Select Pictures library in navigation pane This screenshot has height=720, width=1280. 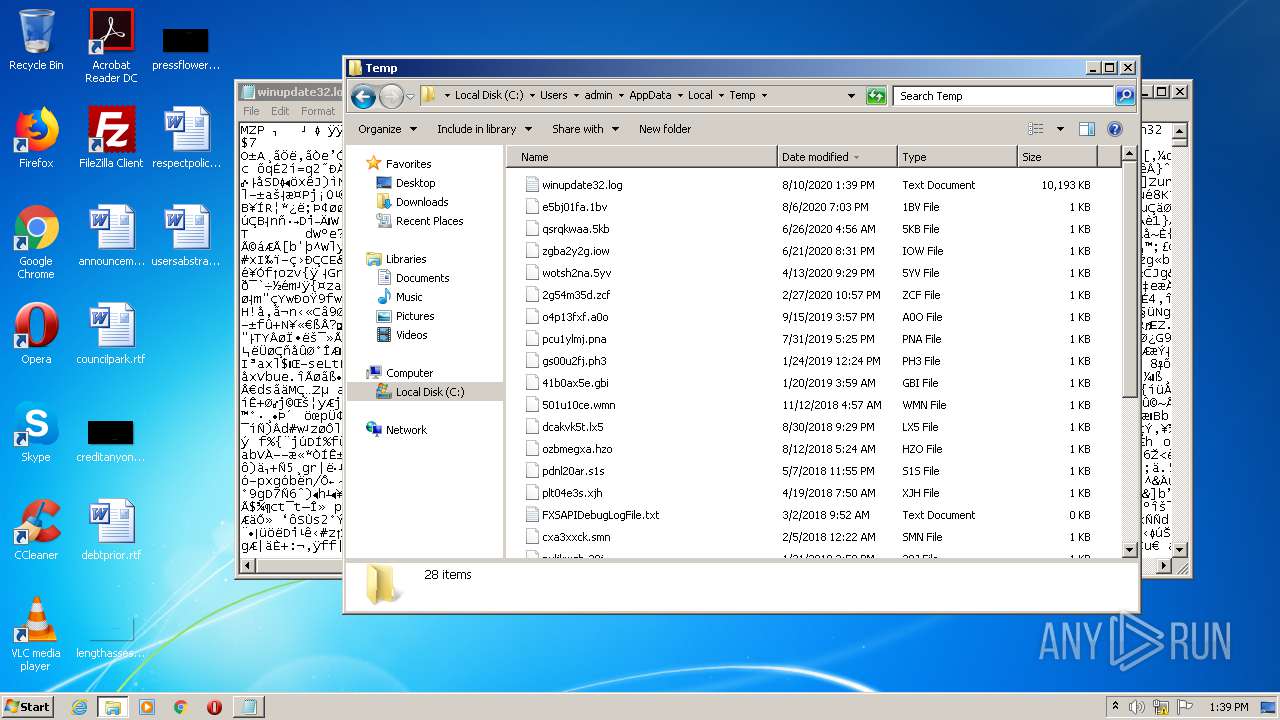(414, 316)
